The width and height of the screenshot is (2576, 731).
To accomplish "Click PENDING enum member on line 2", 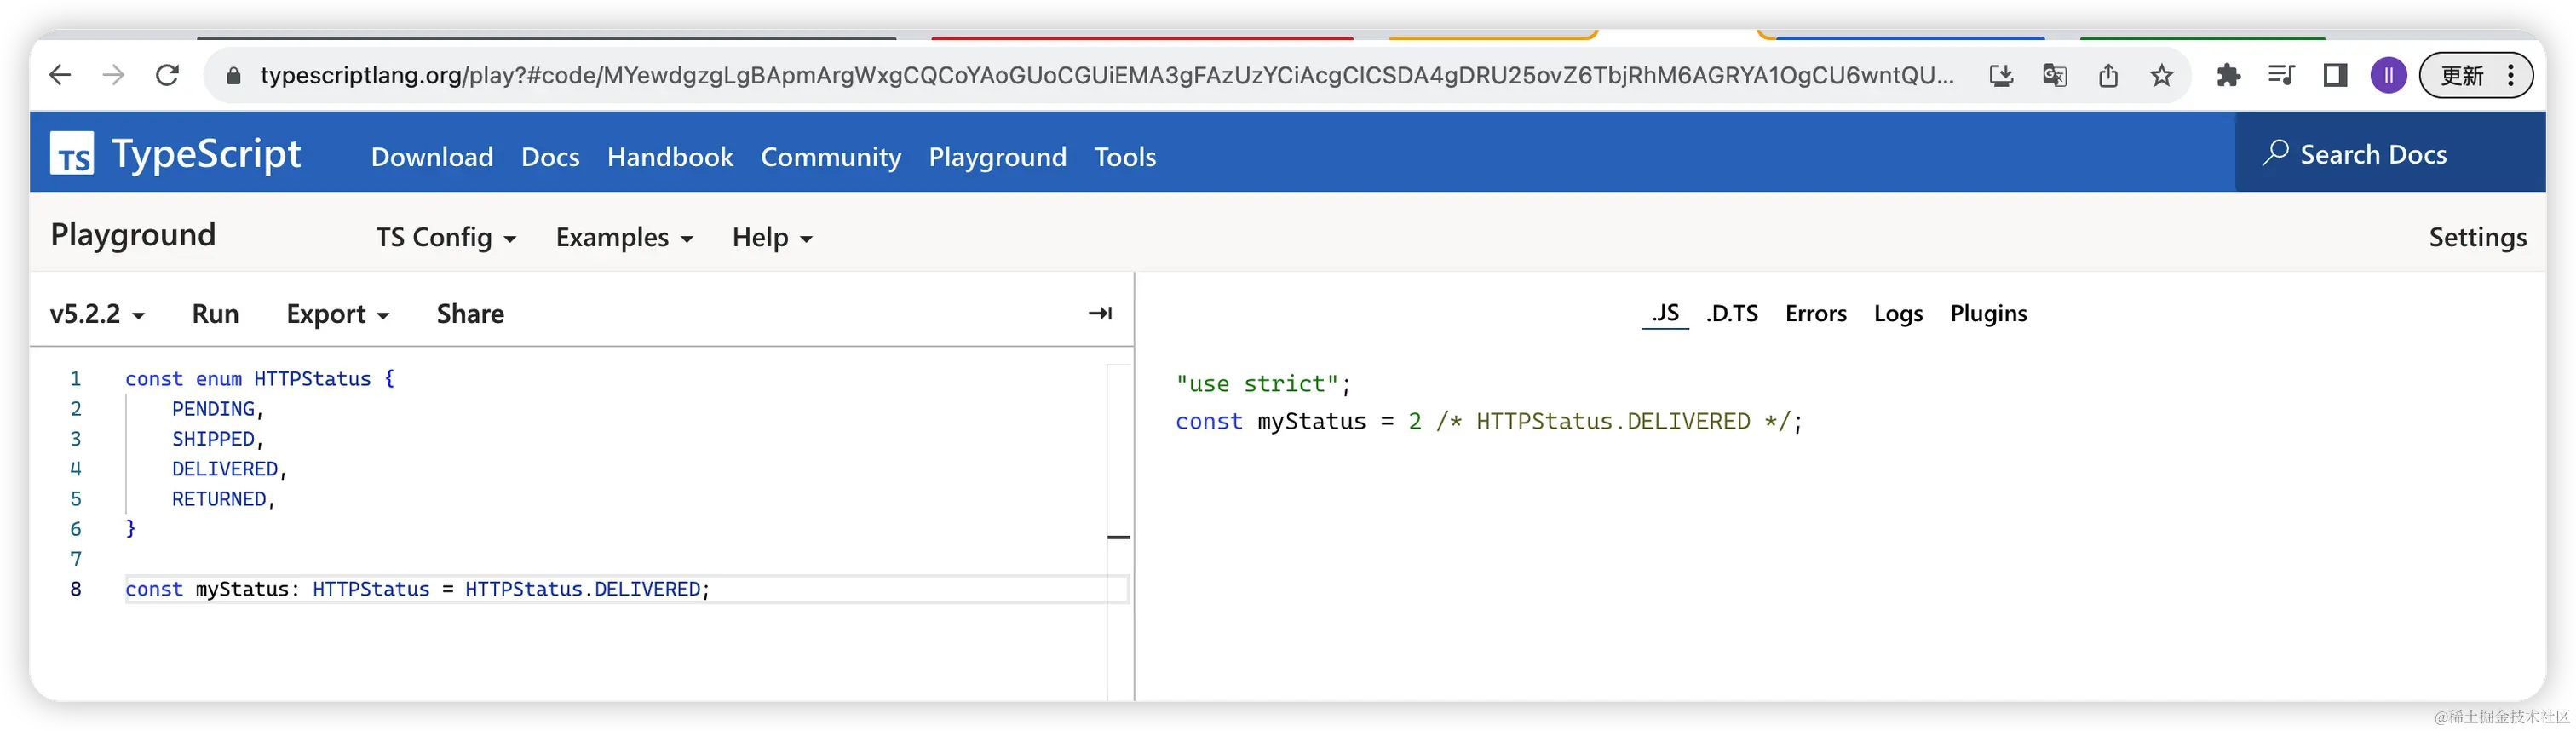I will tap(213, 409).
